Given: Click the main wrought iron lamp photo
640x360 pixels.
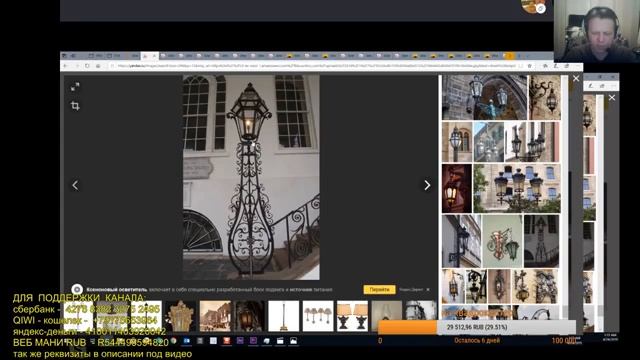Looking at the screenshot, I should (251, 177).
